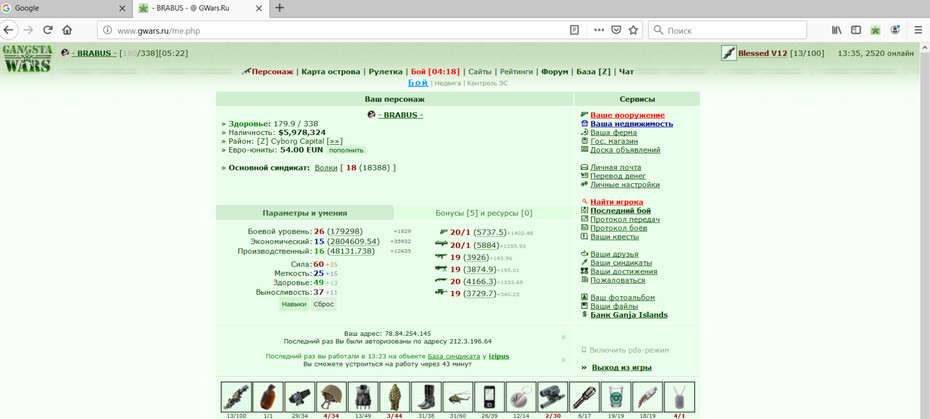Open the mobile phone item 26/39
The height and width of the screenshot is (419, 930).
coord(489,396)
